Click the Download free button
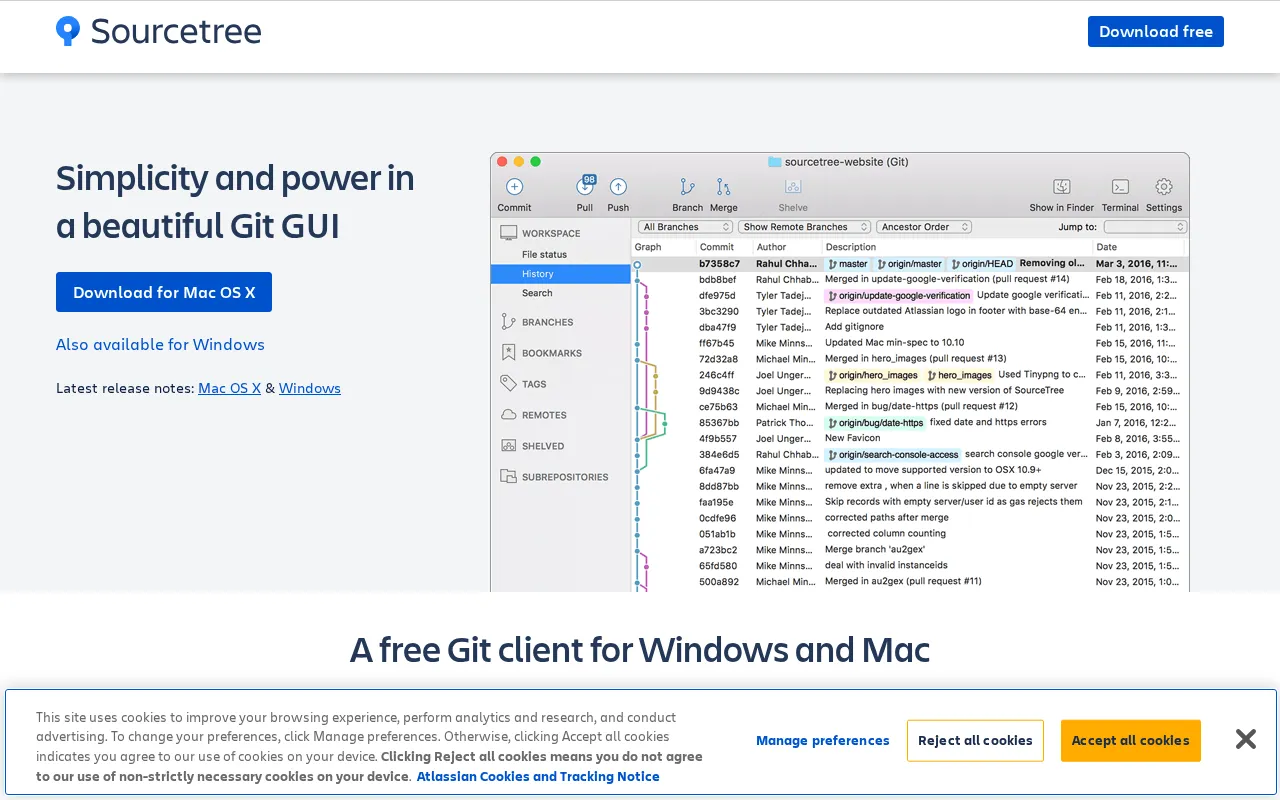 [1156, 31]
